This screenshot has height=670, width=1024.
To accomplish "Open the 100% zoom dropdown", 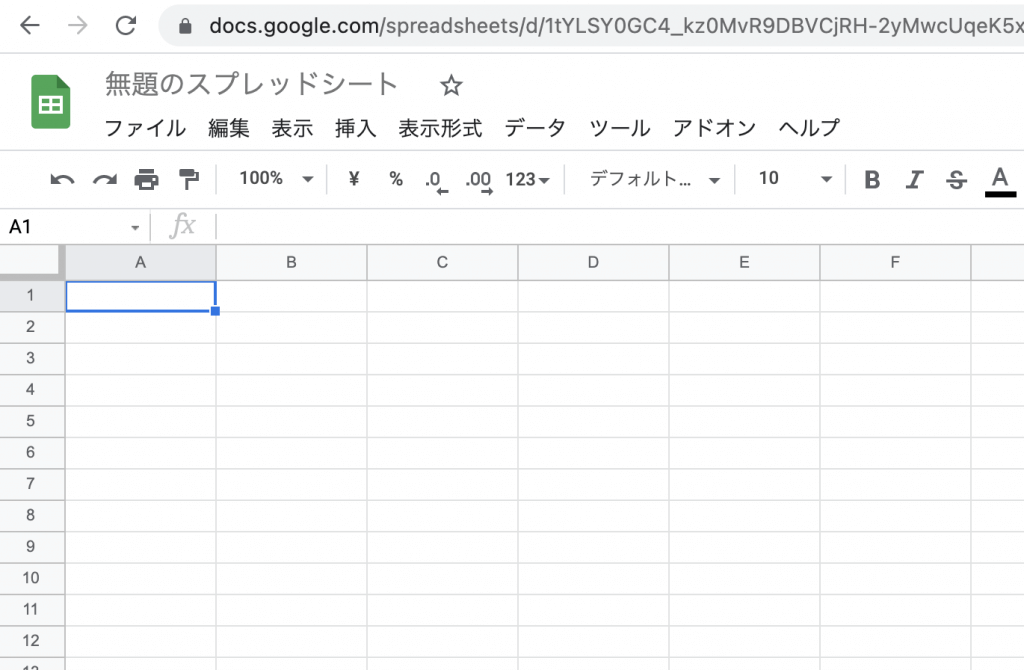I will [276, 179].
